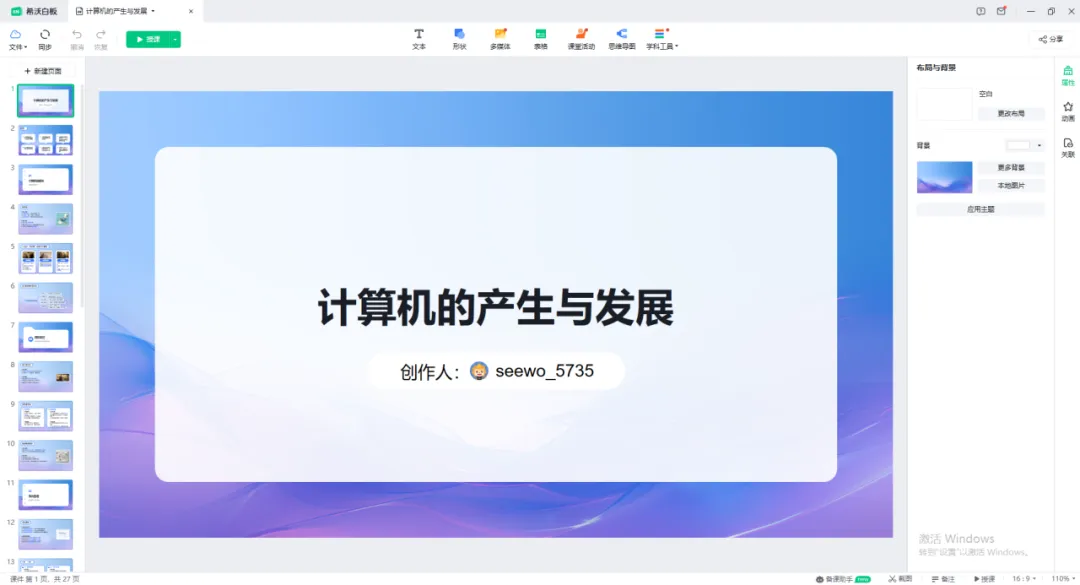1080x585 pixels.
Task: Select slide 9 thumbnail
Action: pyautogui.click(x=45, y=416)
